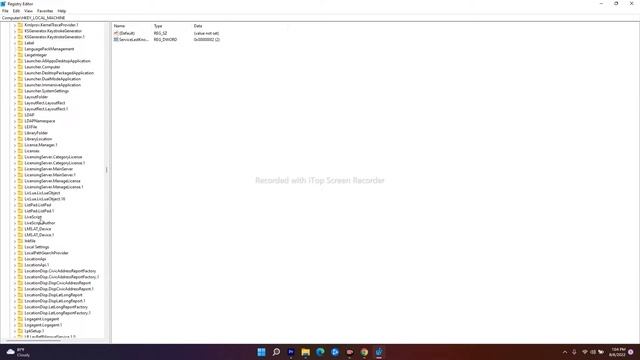Show hidden system tray icons
The image size is (640, 360).
click(x=565, y=352)
